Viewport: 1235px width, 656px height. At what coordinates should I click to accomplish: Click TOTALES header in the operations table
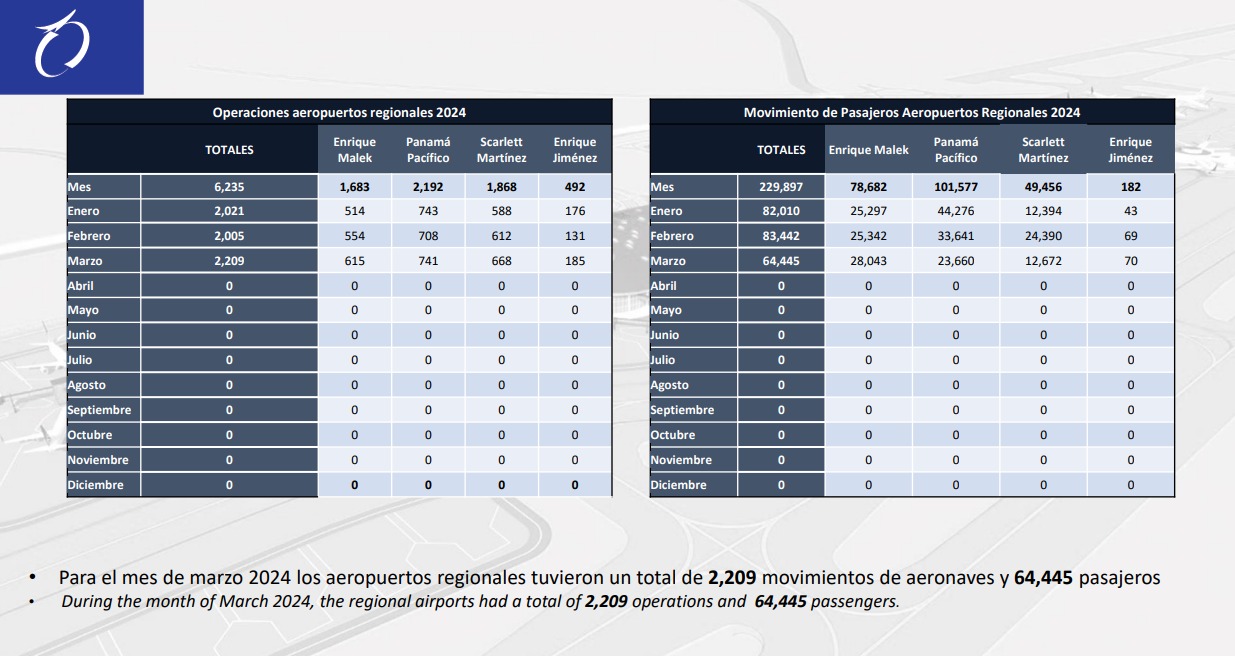coord(229,150)
